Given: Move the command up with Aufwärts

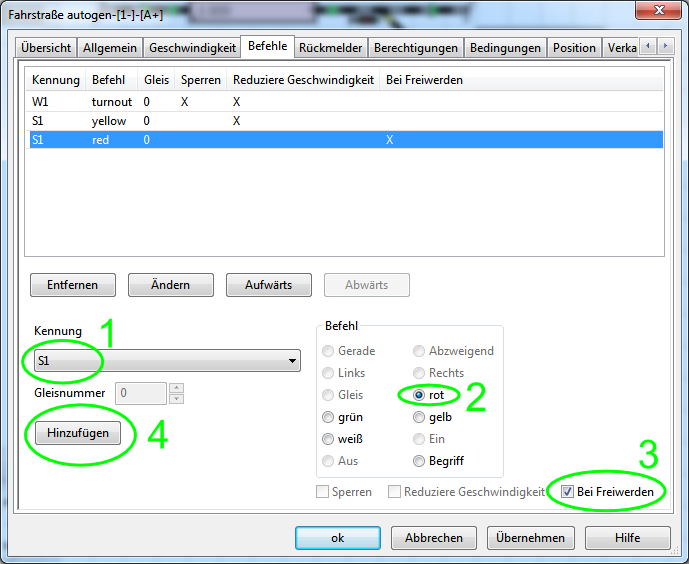Looking at the screenshot, I should (268, 285).
